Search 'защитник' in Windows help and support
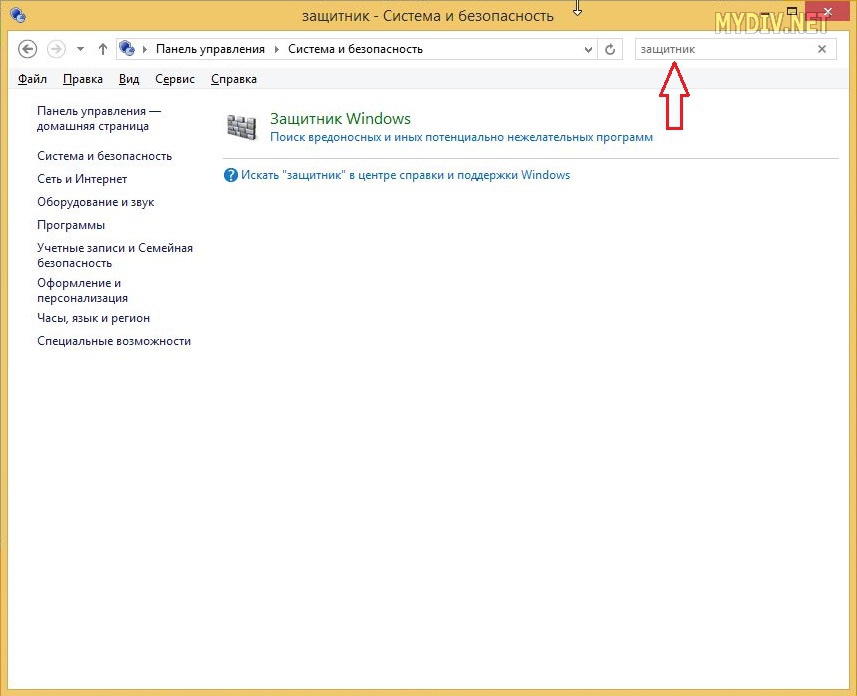 406,176
